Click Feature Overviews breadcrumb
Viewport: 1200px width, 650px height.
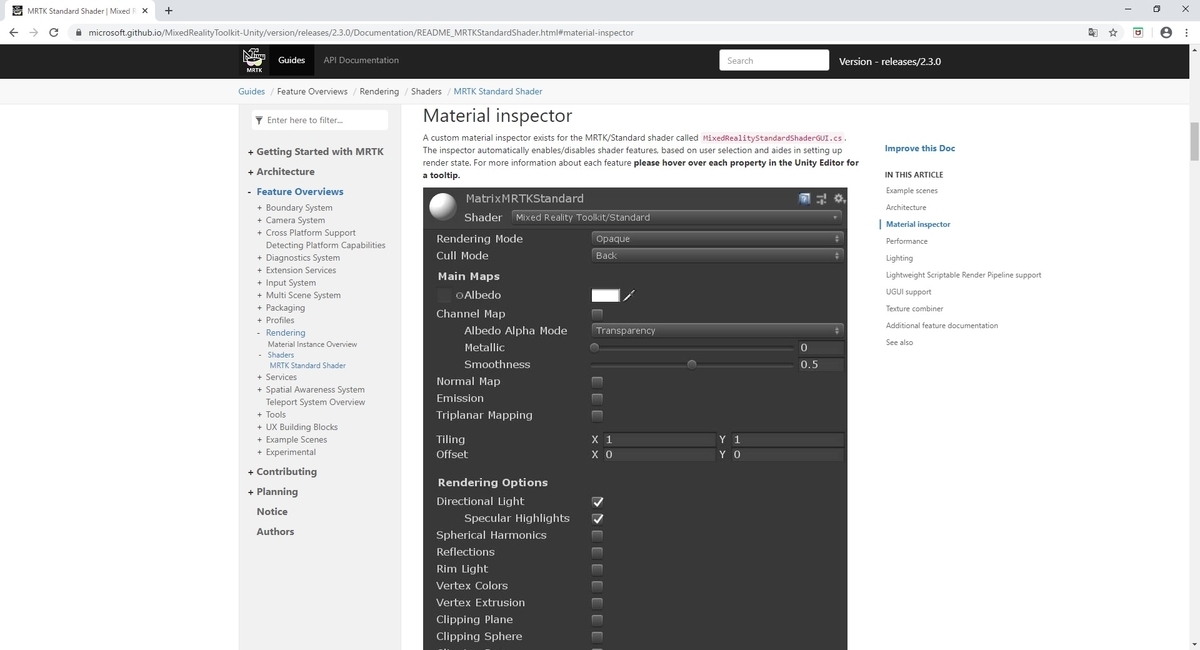(312, 91)
